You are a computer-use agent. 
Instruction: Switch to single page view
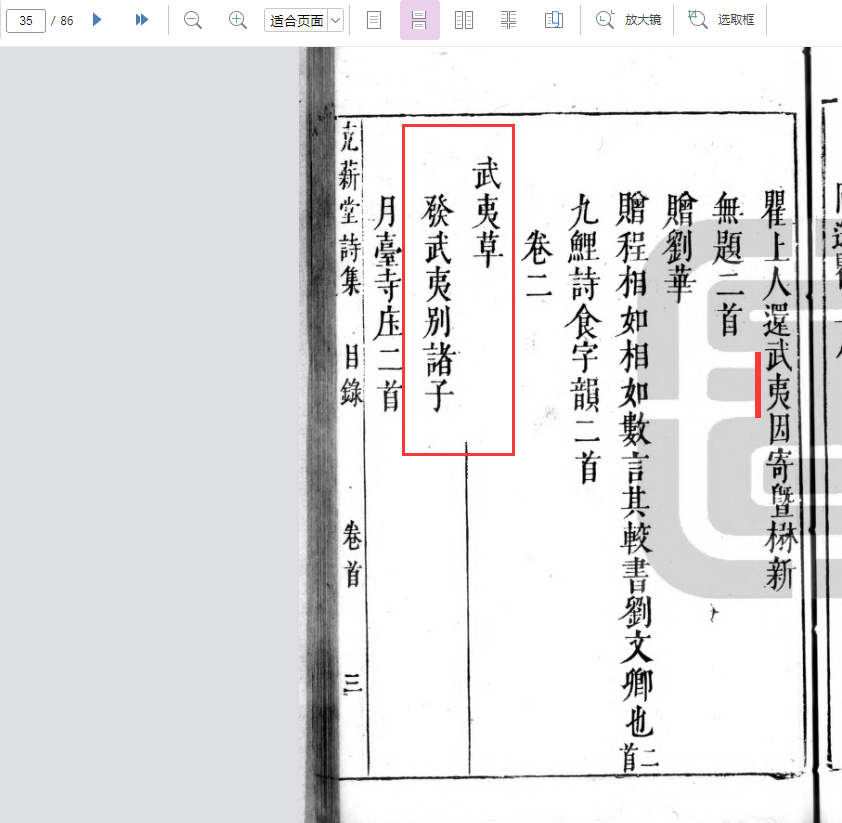pos(374,20)
